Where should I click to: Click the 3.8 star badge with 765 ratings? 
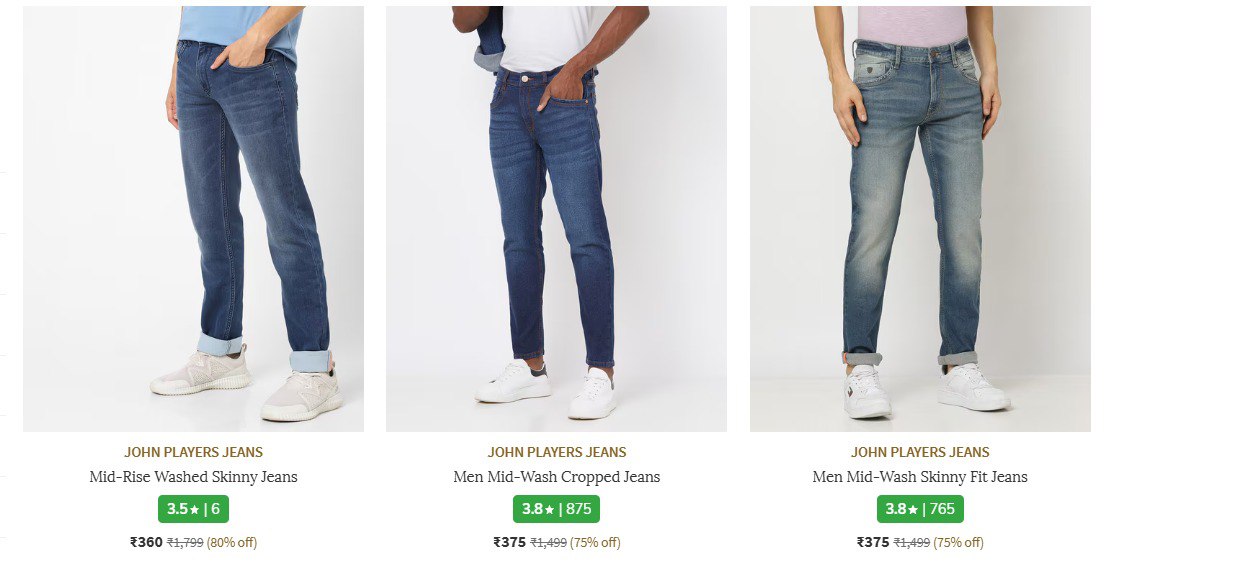(920, 509)
